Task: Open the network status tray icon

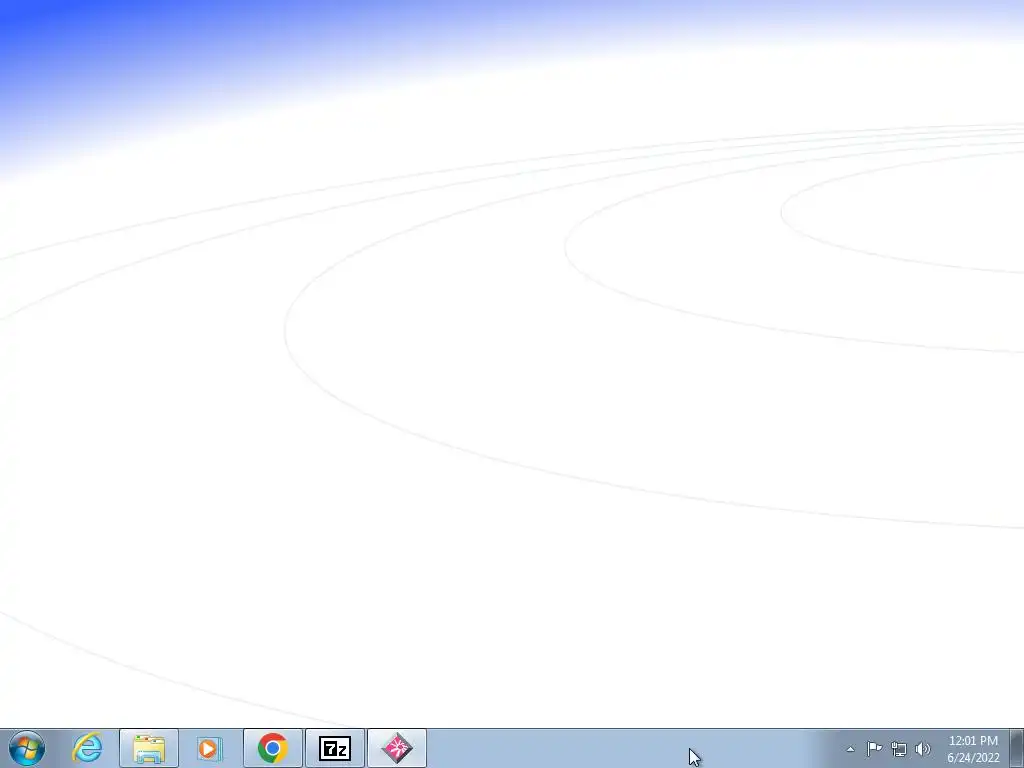Action: point(899,749)
